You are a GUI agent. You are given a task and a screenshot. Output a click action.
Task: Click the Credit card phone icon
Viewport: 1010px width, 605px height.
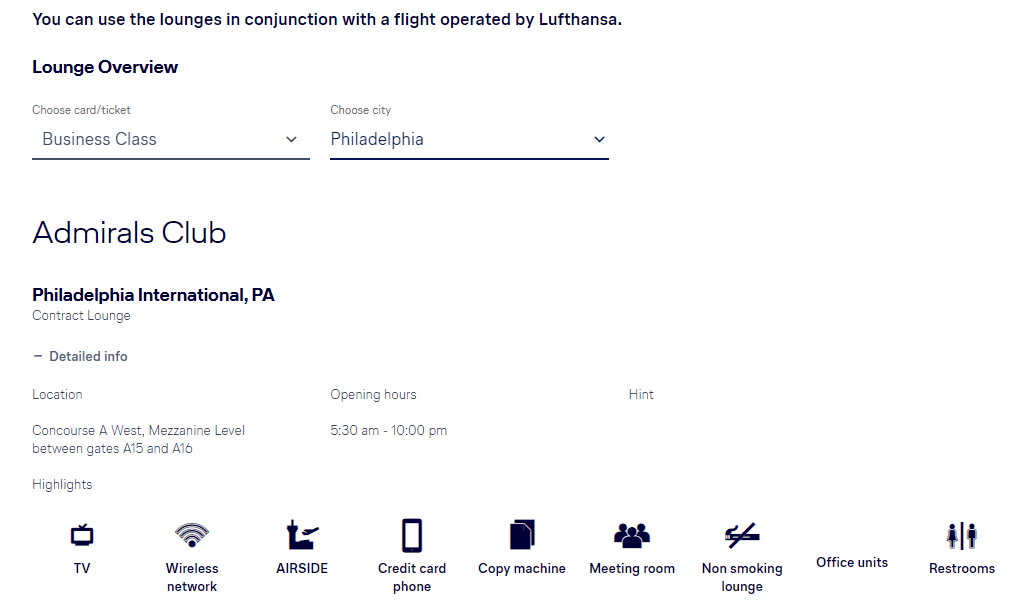(x=412, y=535)
